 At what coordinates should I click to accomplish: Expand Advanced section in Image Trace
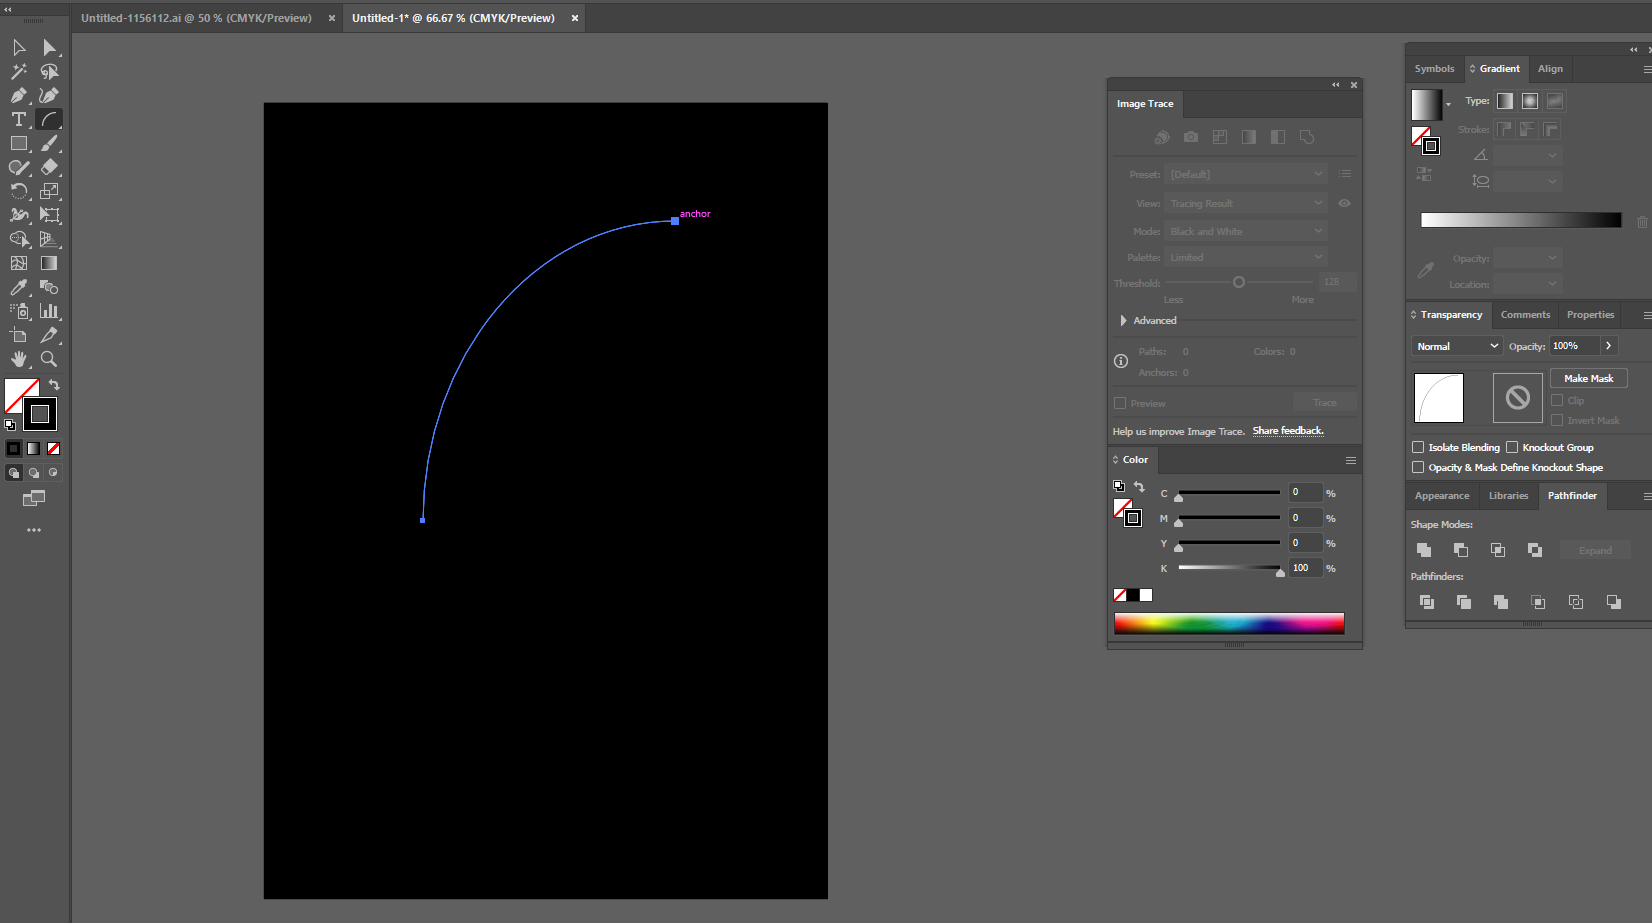coord(1124,320)
